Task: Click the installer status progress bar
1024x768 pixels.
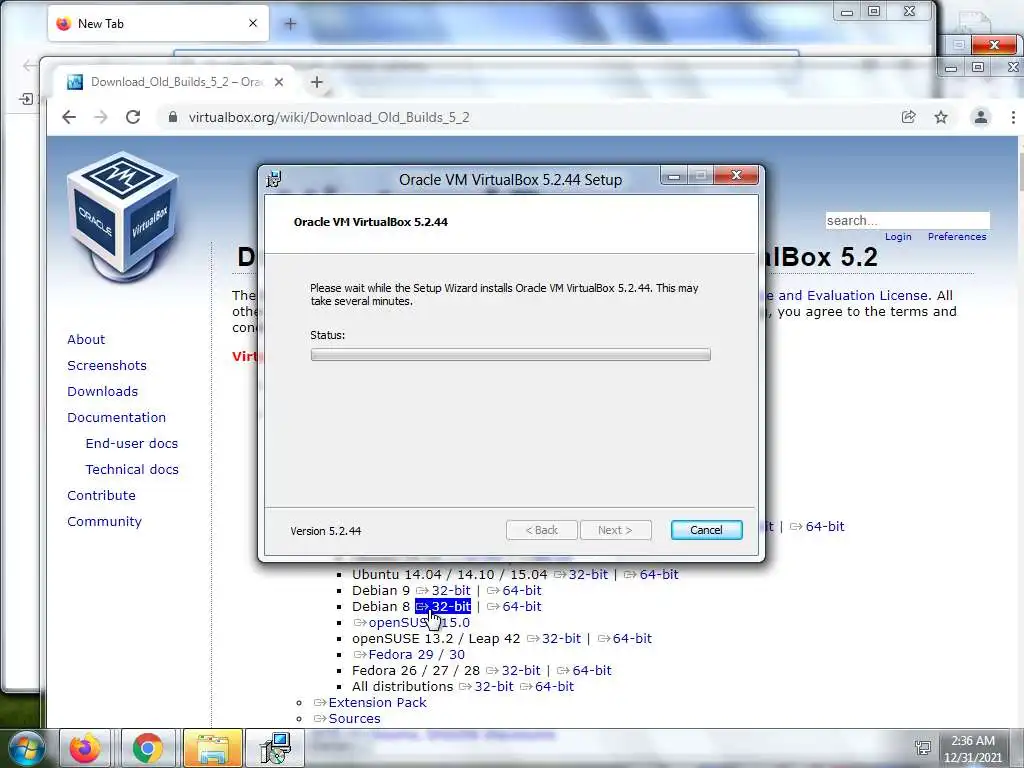Action: [510, 355]
